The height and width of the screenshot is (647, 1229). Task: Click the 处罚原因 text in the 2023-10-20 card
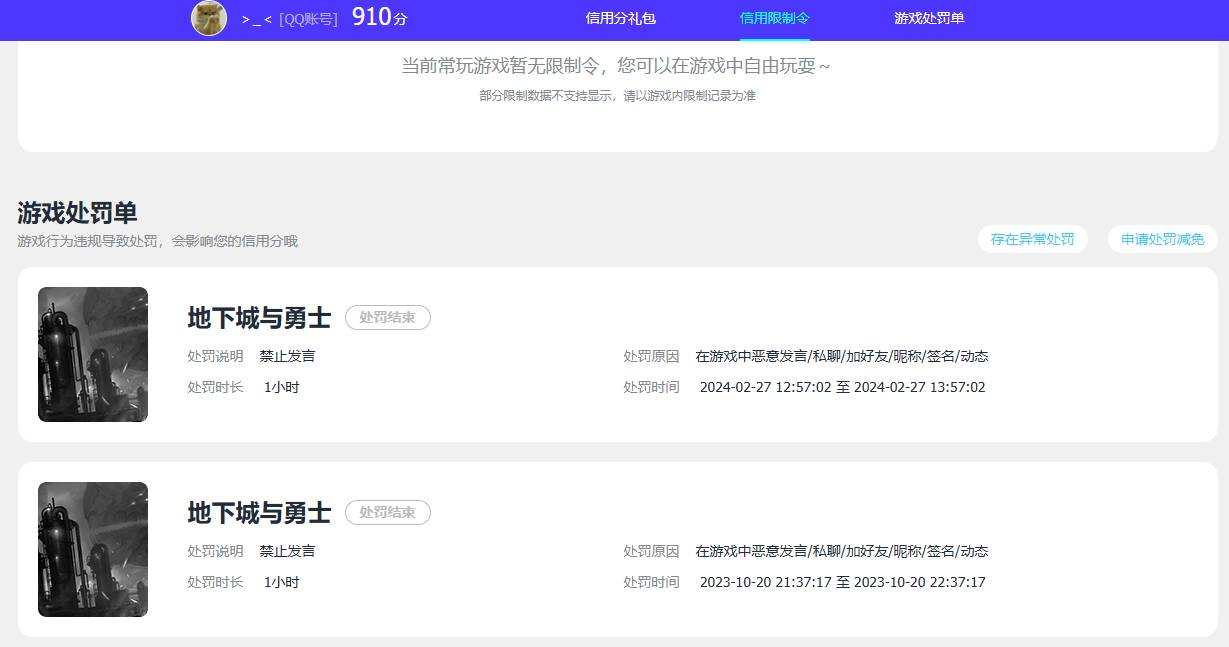click(842, 551)
